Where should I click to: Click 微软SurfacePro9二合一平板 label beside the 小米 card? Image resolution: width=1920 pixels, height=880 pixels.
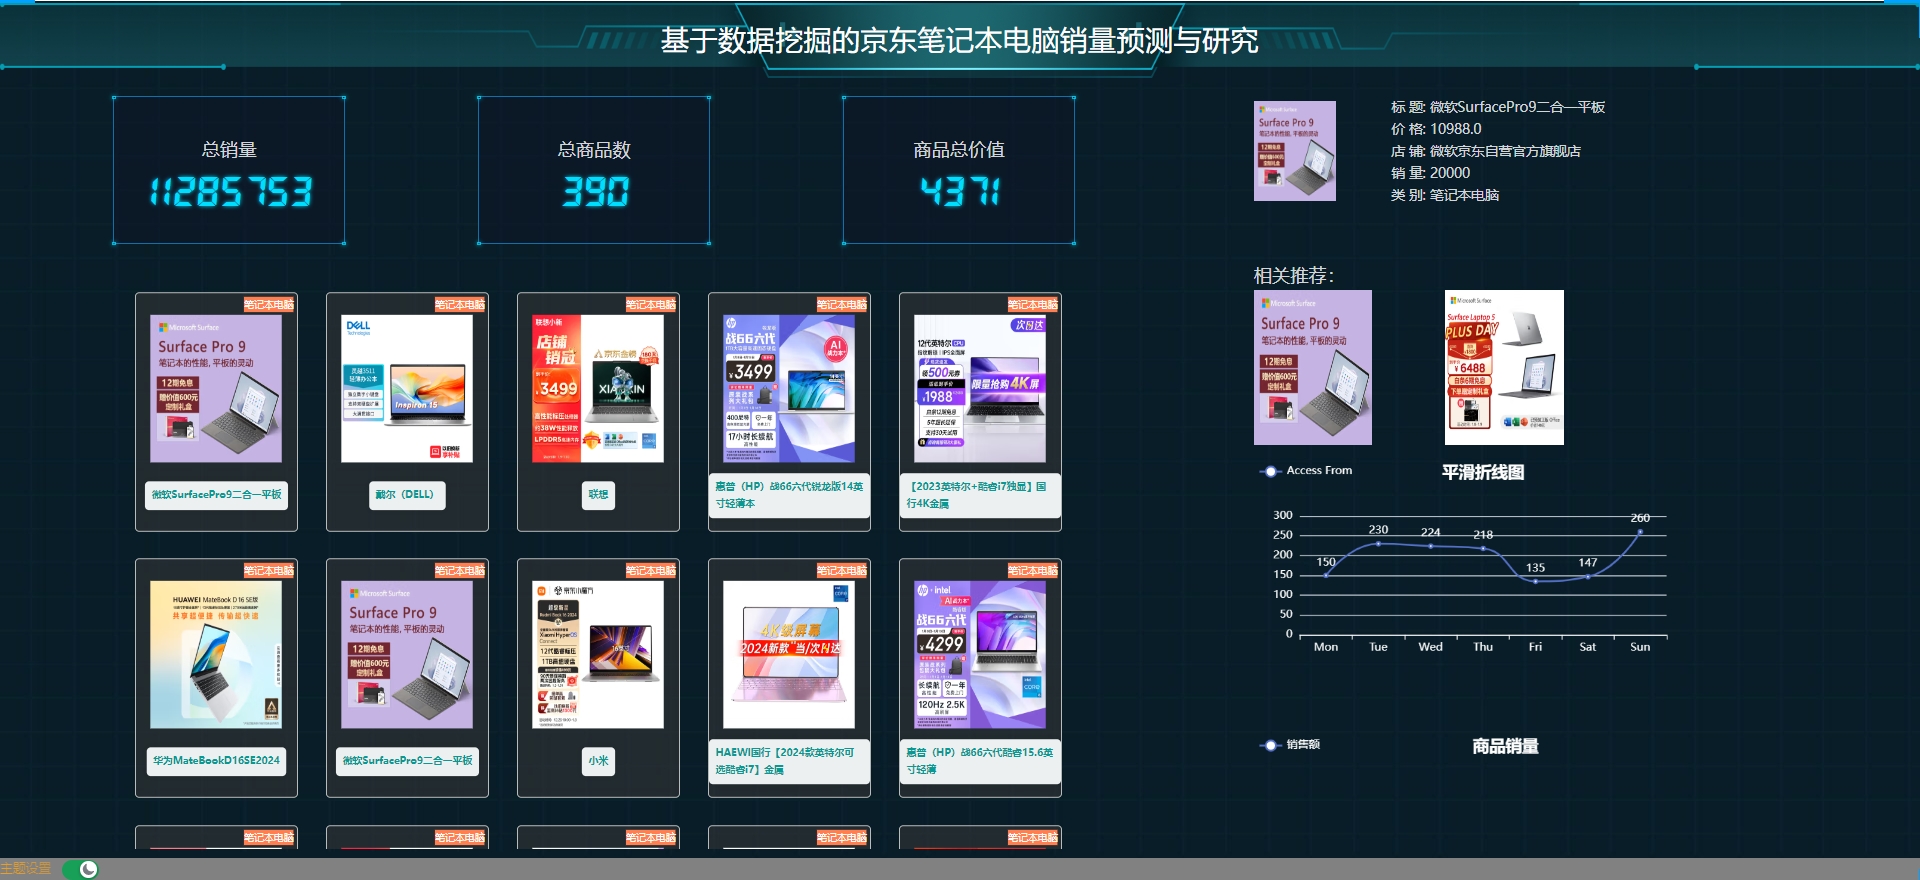click(x=407, y=761)
